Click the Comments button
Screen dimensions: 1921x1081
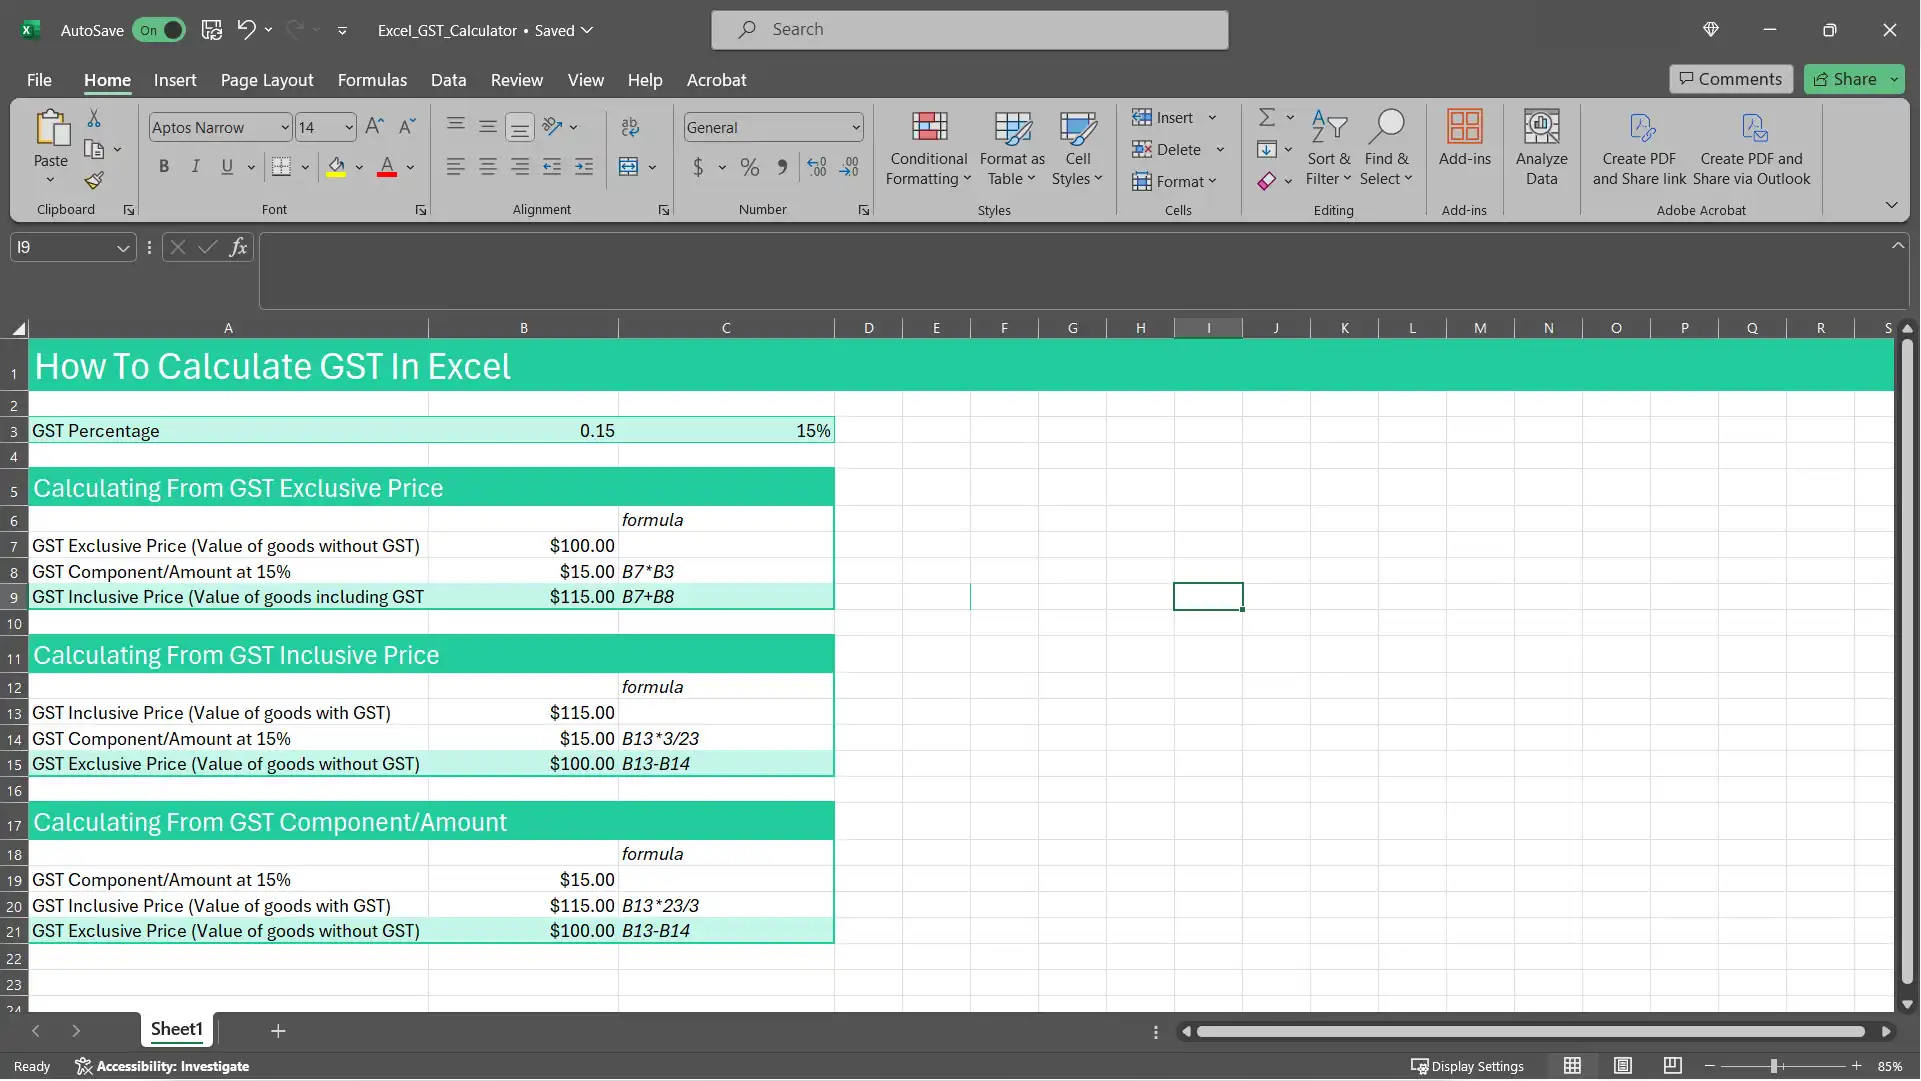pyautogui.click(x=1730, y=79)
